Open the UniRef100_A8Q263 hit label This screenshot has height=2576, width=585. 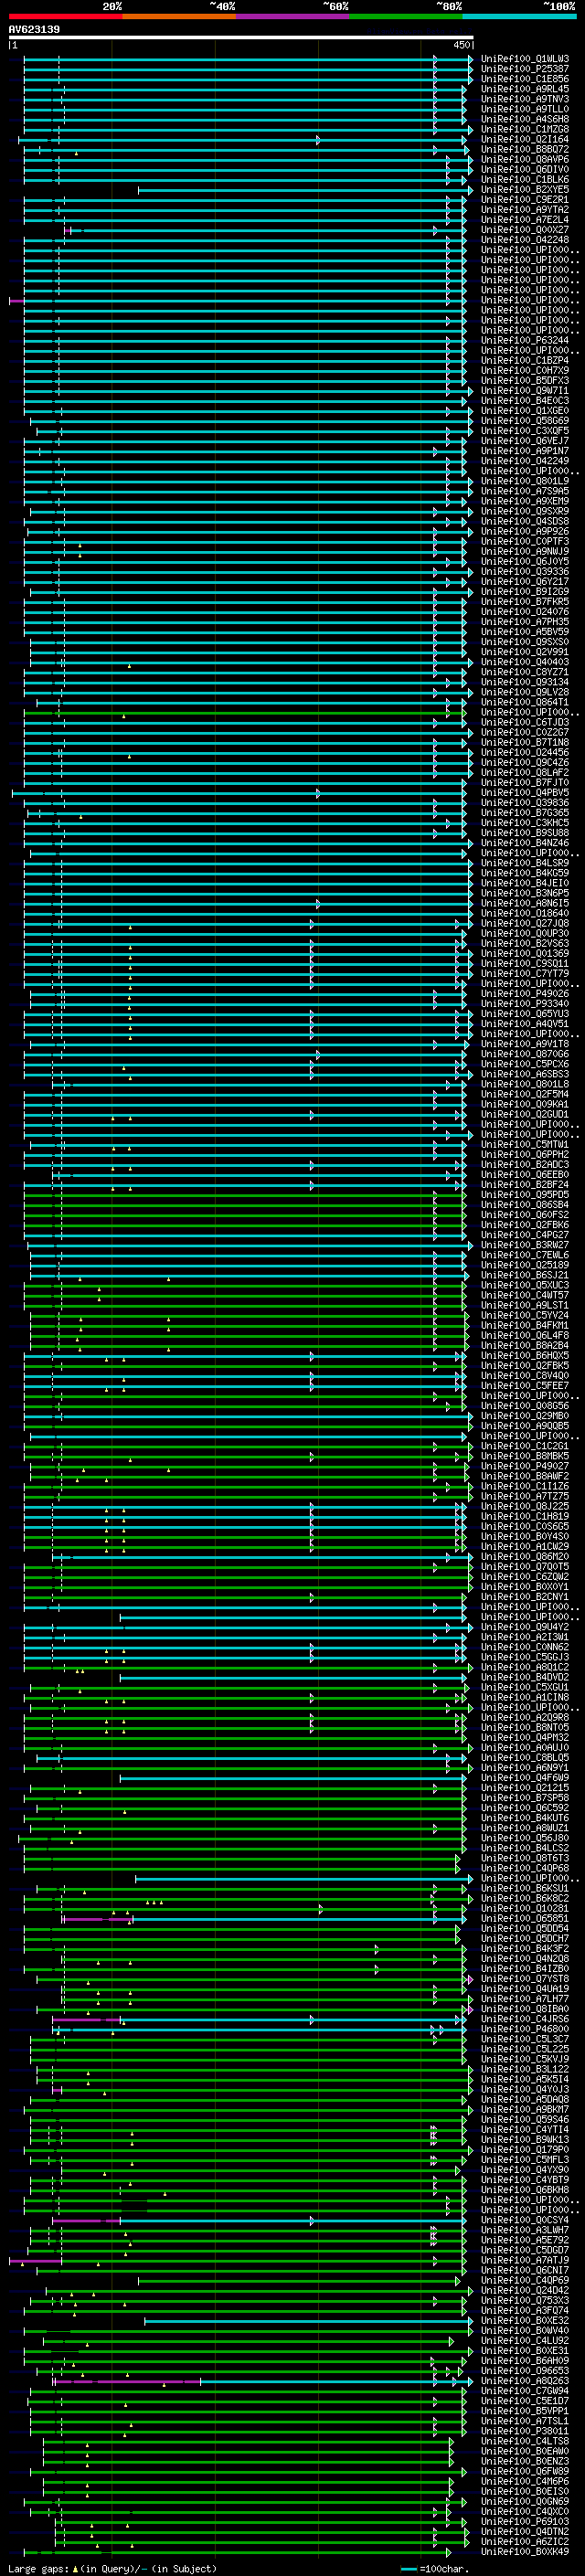click(525, 2381)
